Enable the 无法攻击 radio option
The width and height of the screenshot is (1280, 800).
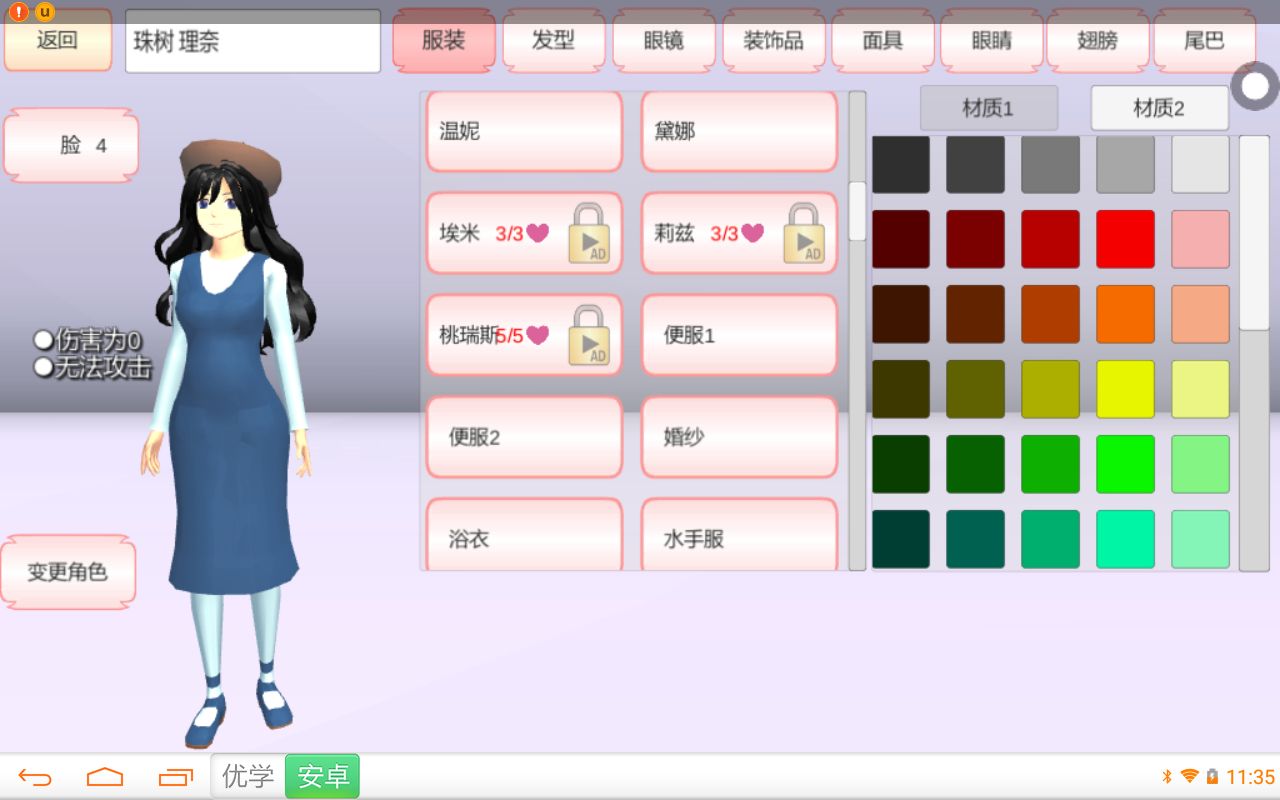pos(43,367)
